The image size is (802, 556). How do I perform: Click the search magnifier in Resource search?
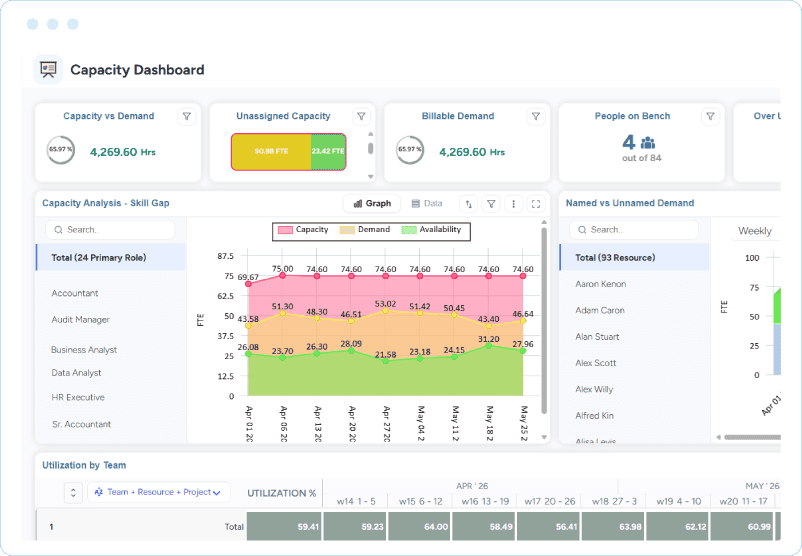click(x=582, y=230)
